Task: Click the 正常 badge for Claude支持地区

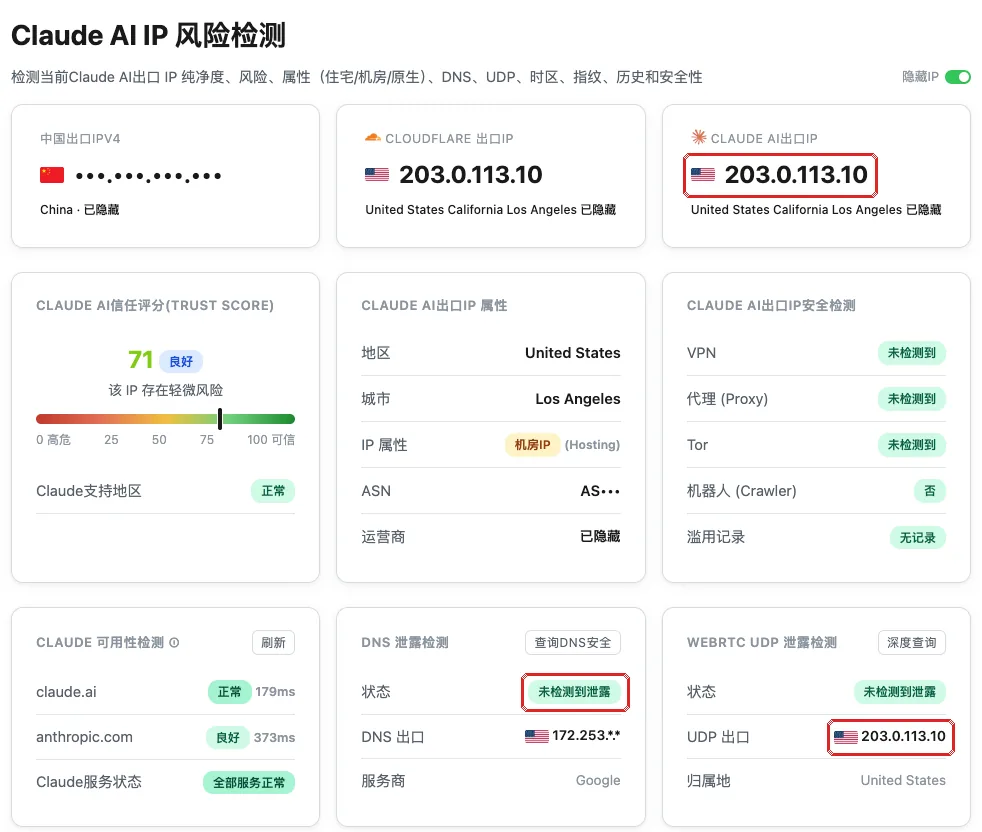Action: click(x=273, y=491)
